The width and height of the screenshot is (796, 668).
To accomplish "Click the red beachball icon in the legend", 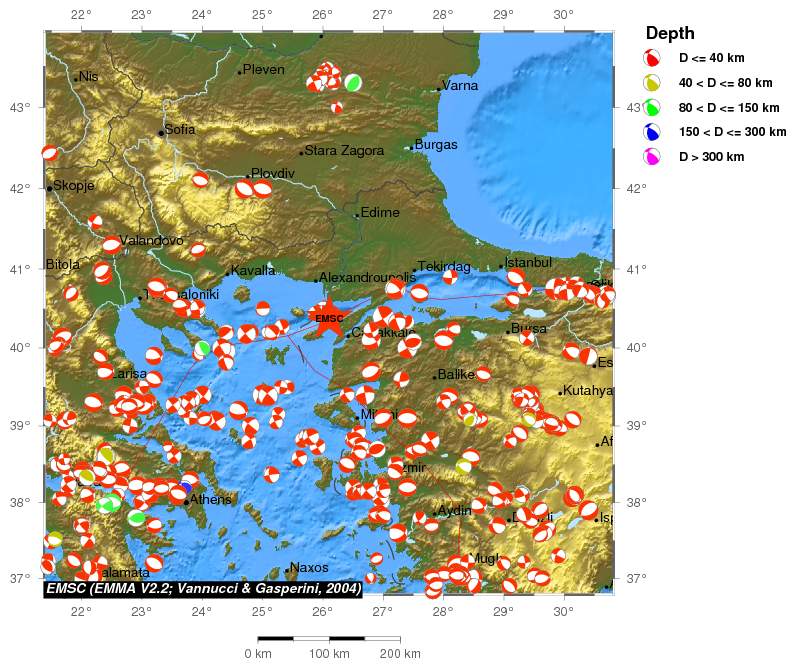I will click(x=652, y=58).
